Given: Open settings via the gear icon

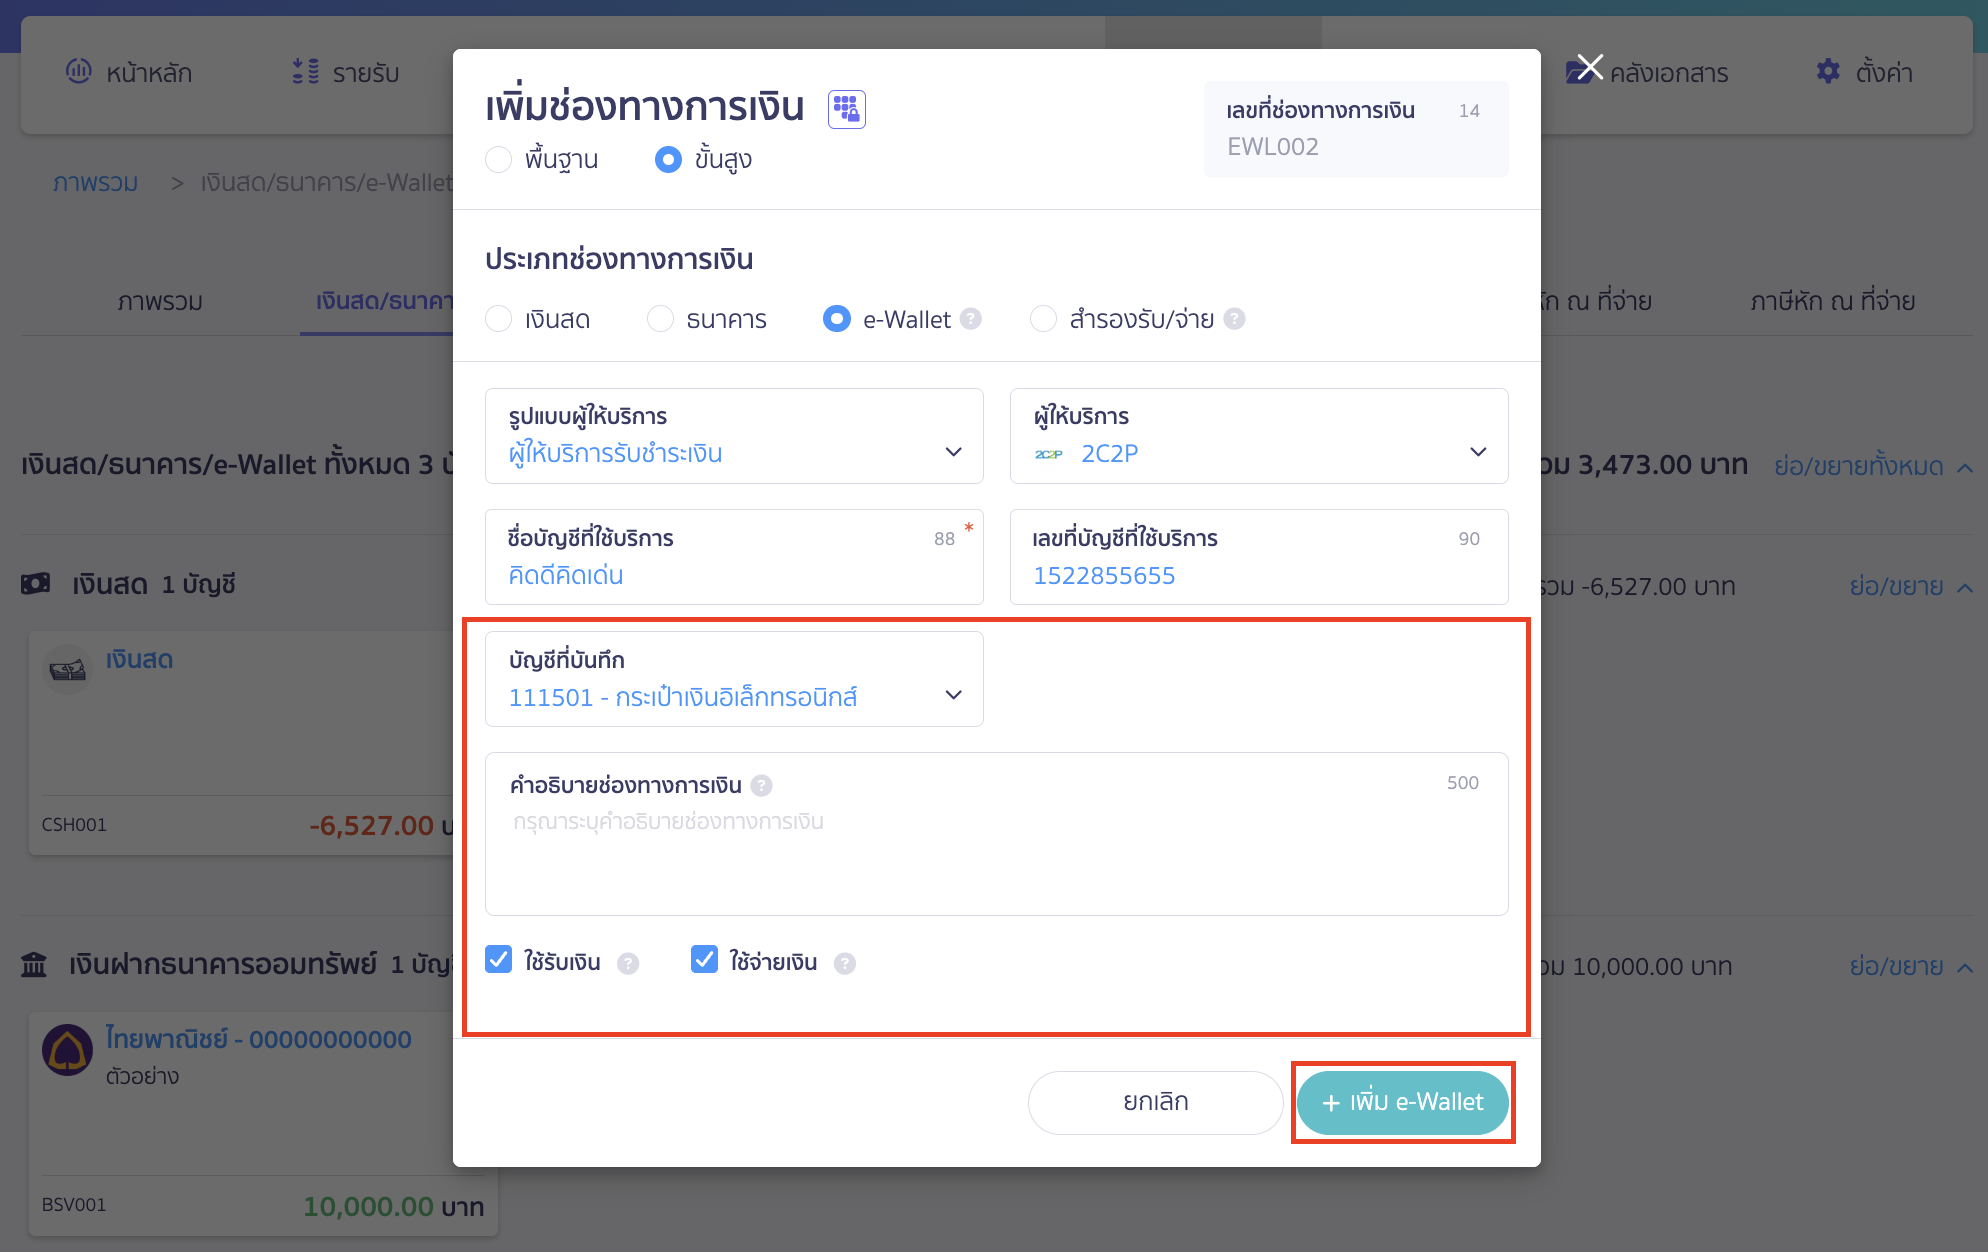Looking at the screenshot, I should pyautogui.click(x=1828, y=71).
